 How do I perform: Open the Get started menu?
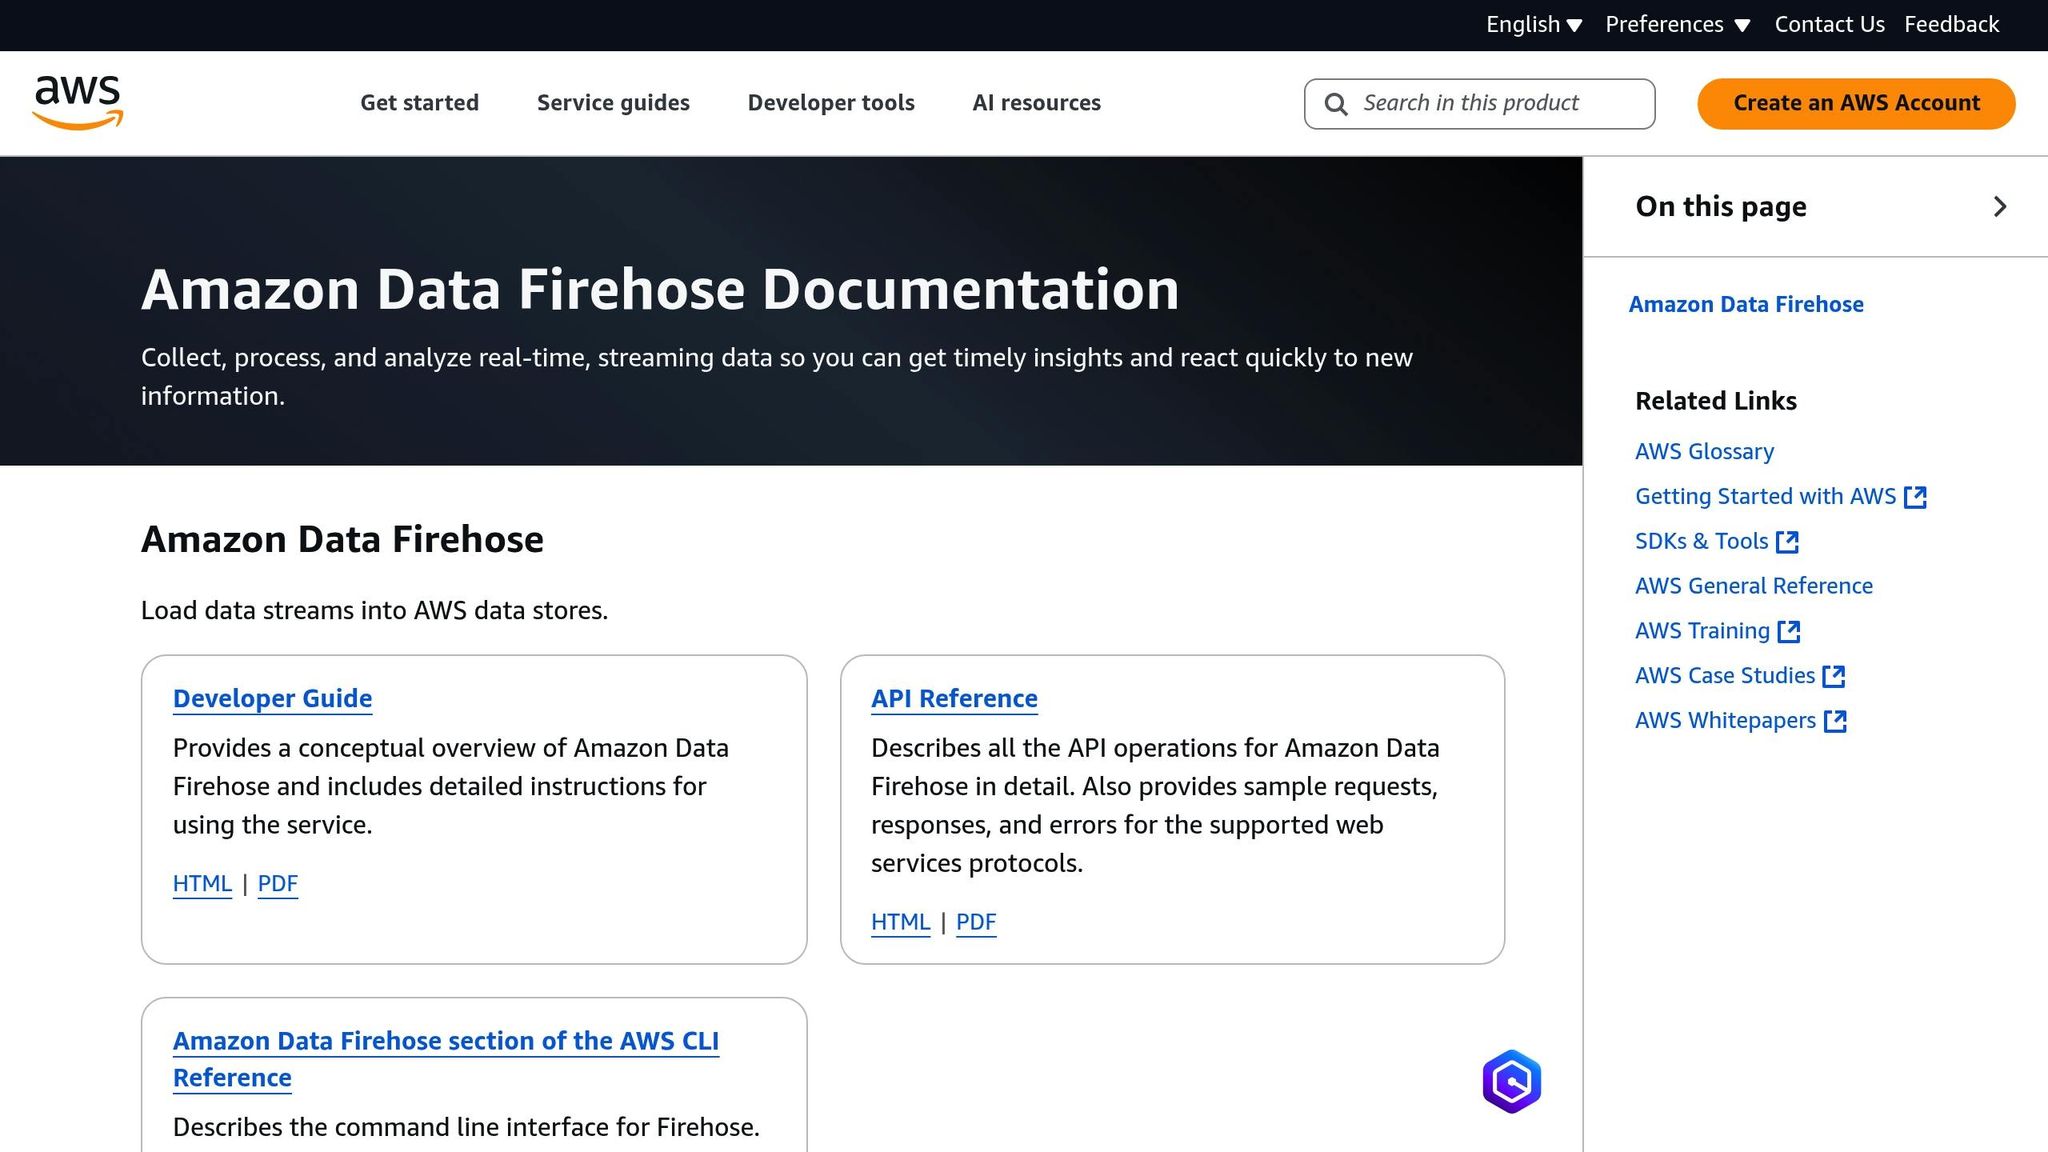point(419,103)
